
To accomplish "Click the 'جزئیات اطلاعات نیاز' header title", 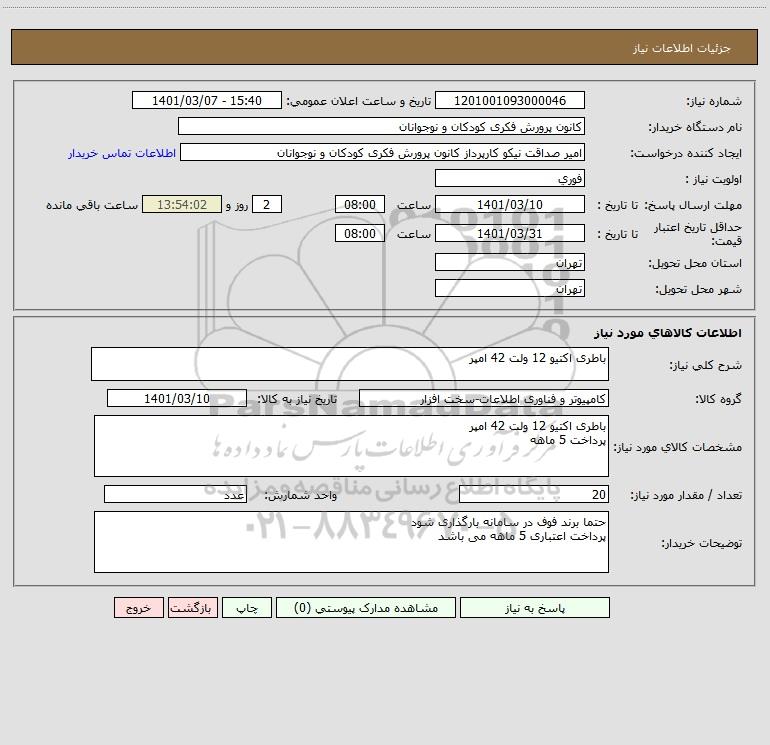I will coord(682,48).
